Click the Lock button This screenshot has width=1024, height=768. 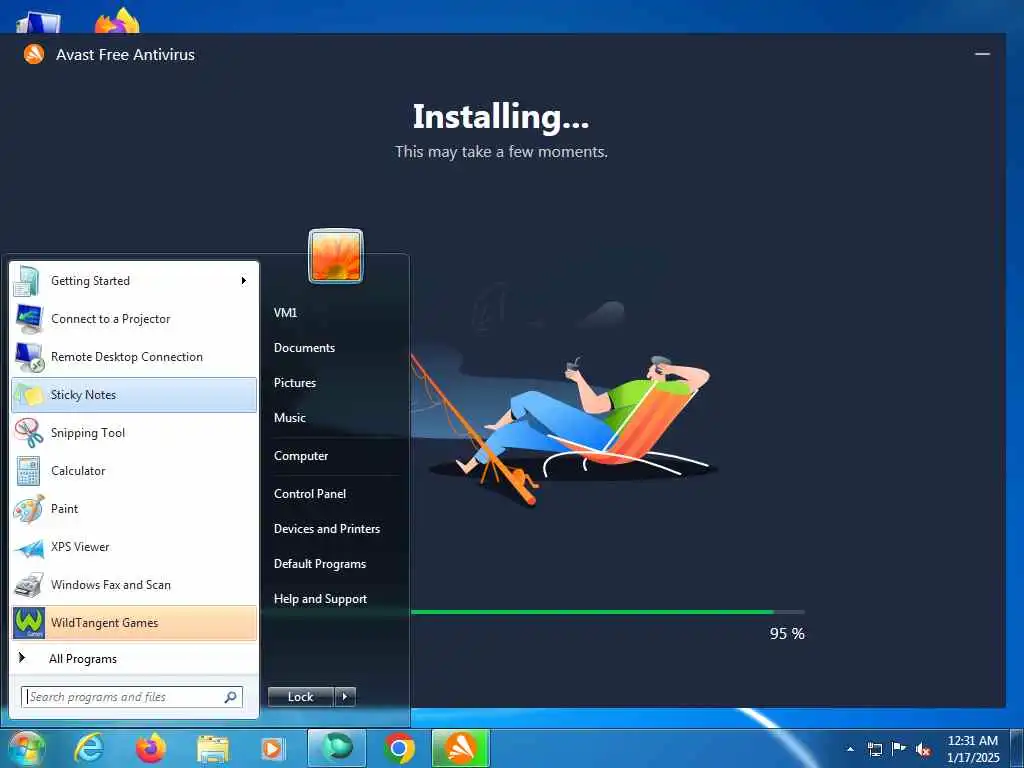[301, 697]
